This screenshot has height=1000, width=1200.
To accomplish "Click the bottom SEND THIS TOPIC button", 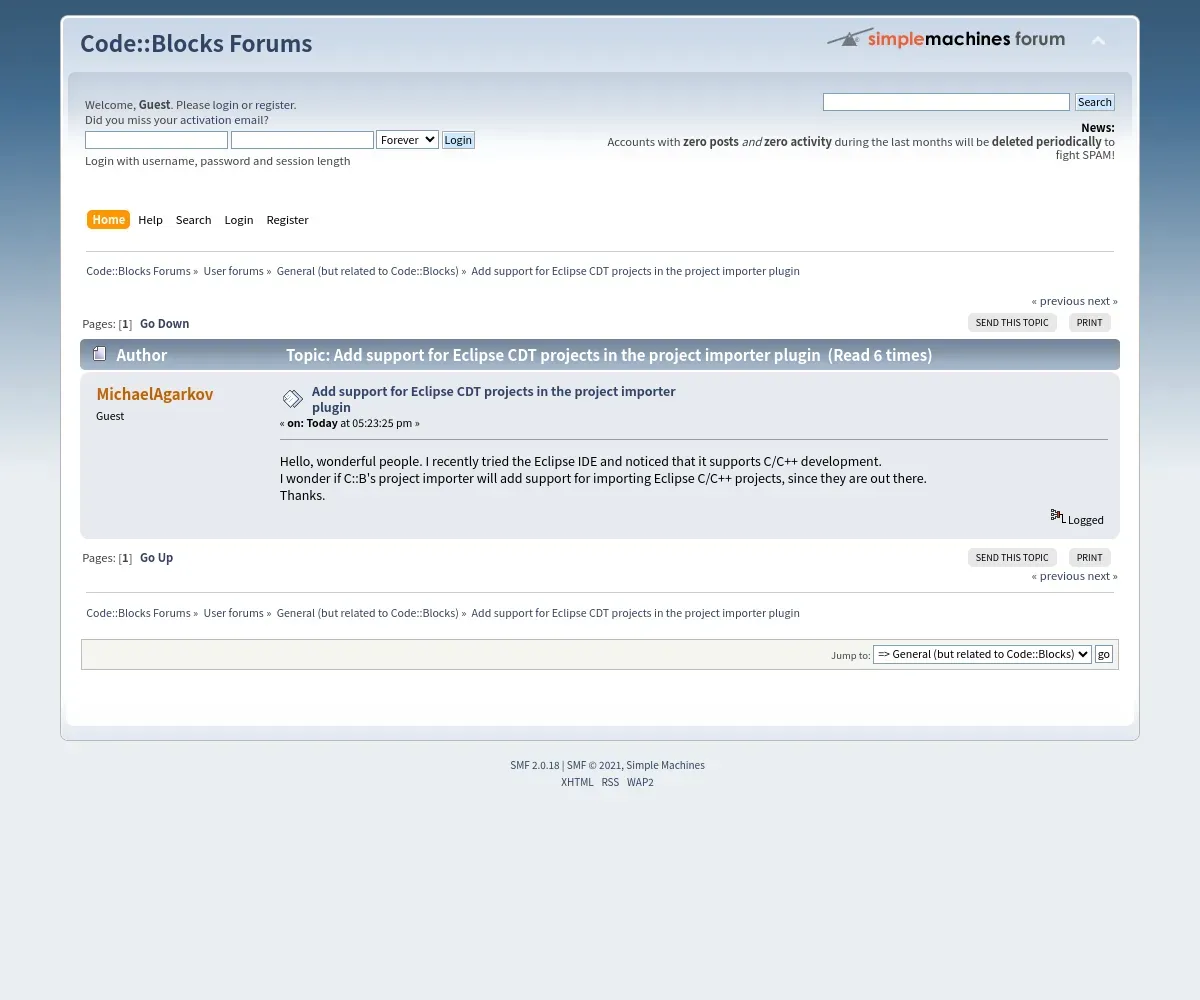I will point(1012,558).
